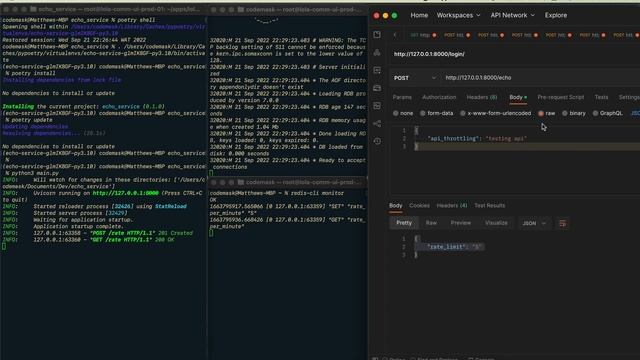Select the raw body type

[547, 113]
